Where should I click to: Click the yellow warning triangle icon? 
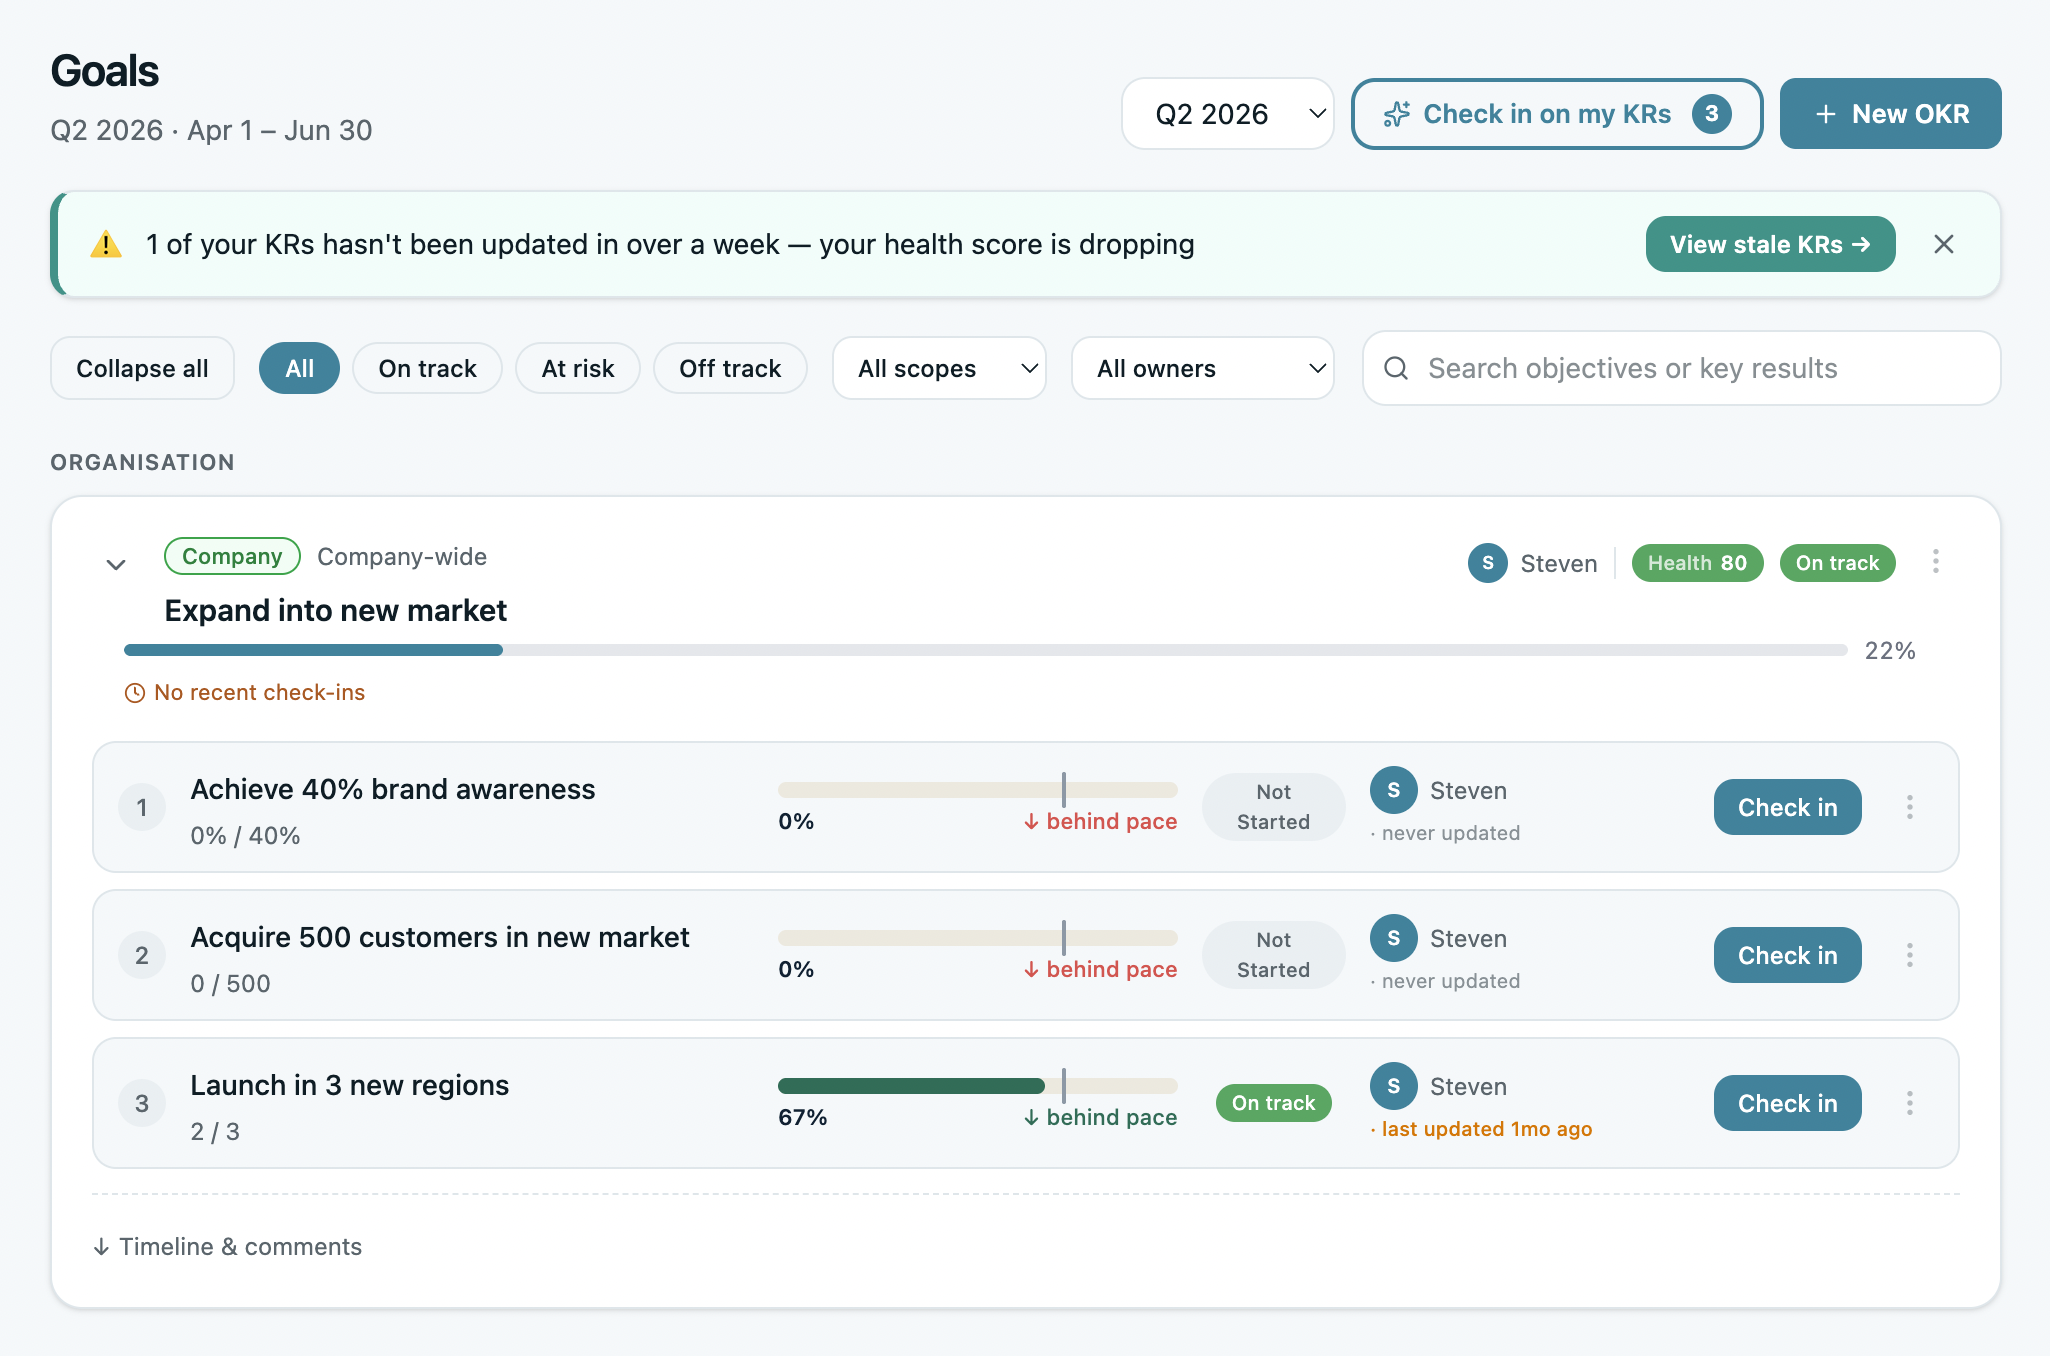(106, 244)
